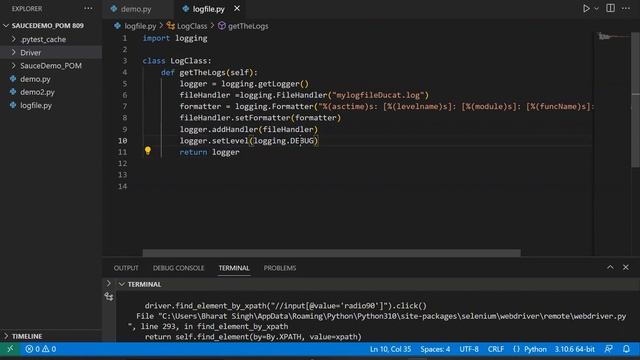Image resolution: width=640 pixels, height=360 pixels.
Task: Expand the Driver folder
Action: pos(31,53)
